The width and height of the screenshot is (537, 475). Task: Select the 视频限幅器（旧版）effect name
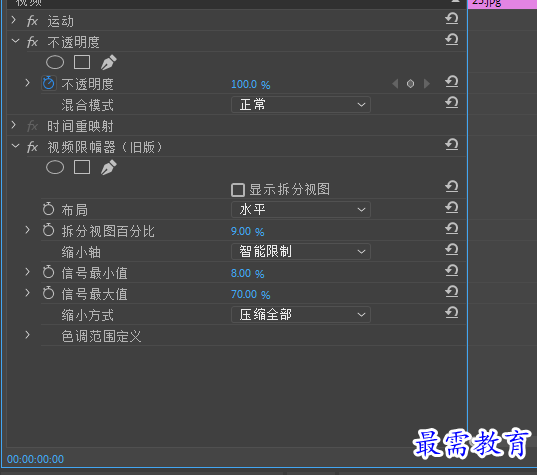click(x=105, y=147)
